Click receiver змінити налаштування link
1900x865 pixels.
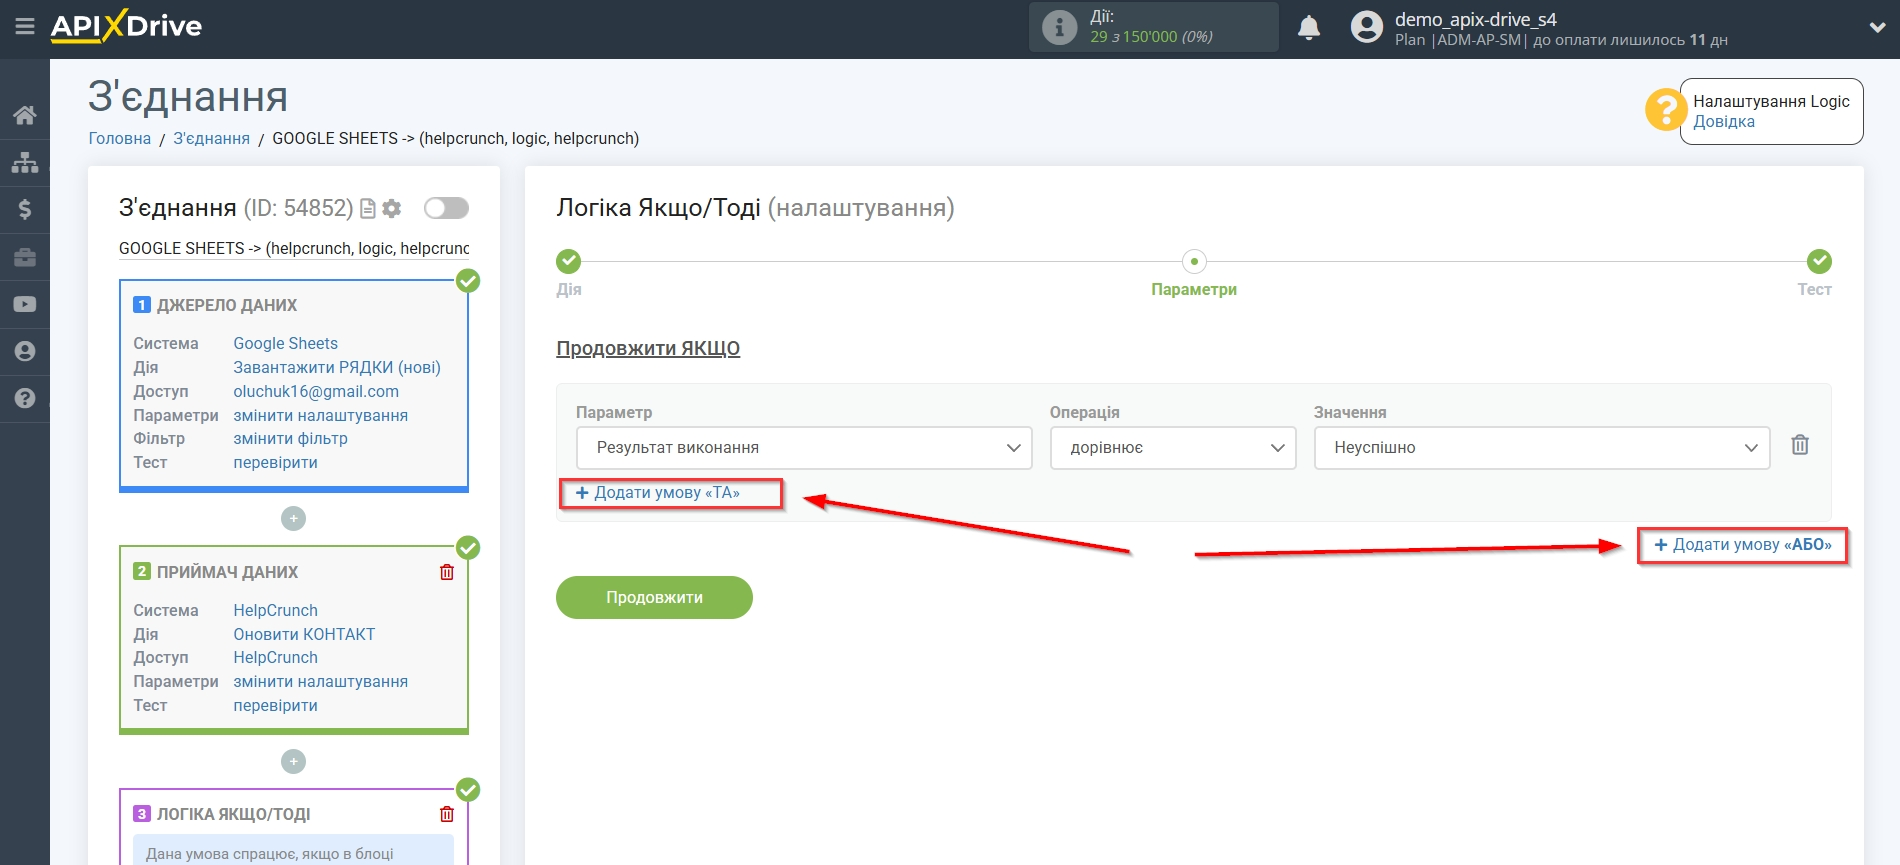320,681
